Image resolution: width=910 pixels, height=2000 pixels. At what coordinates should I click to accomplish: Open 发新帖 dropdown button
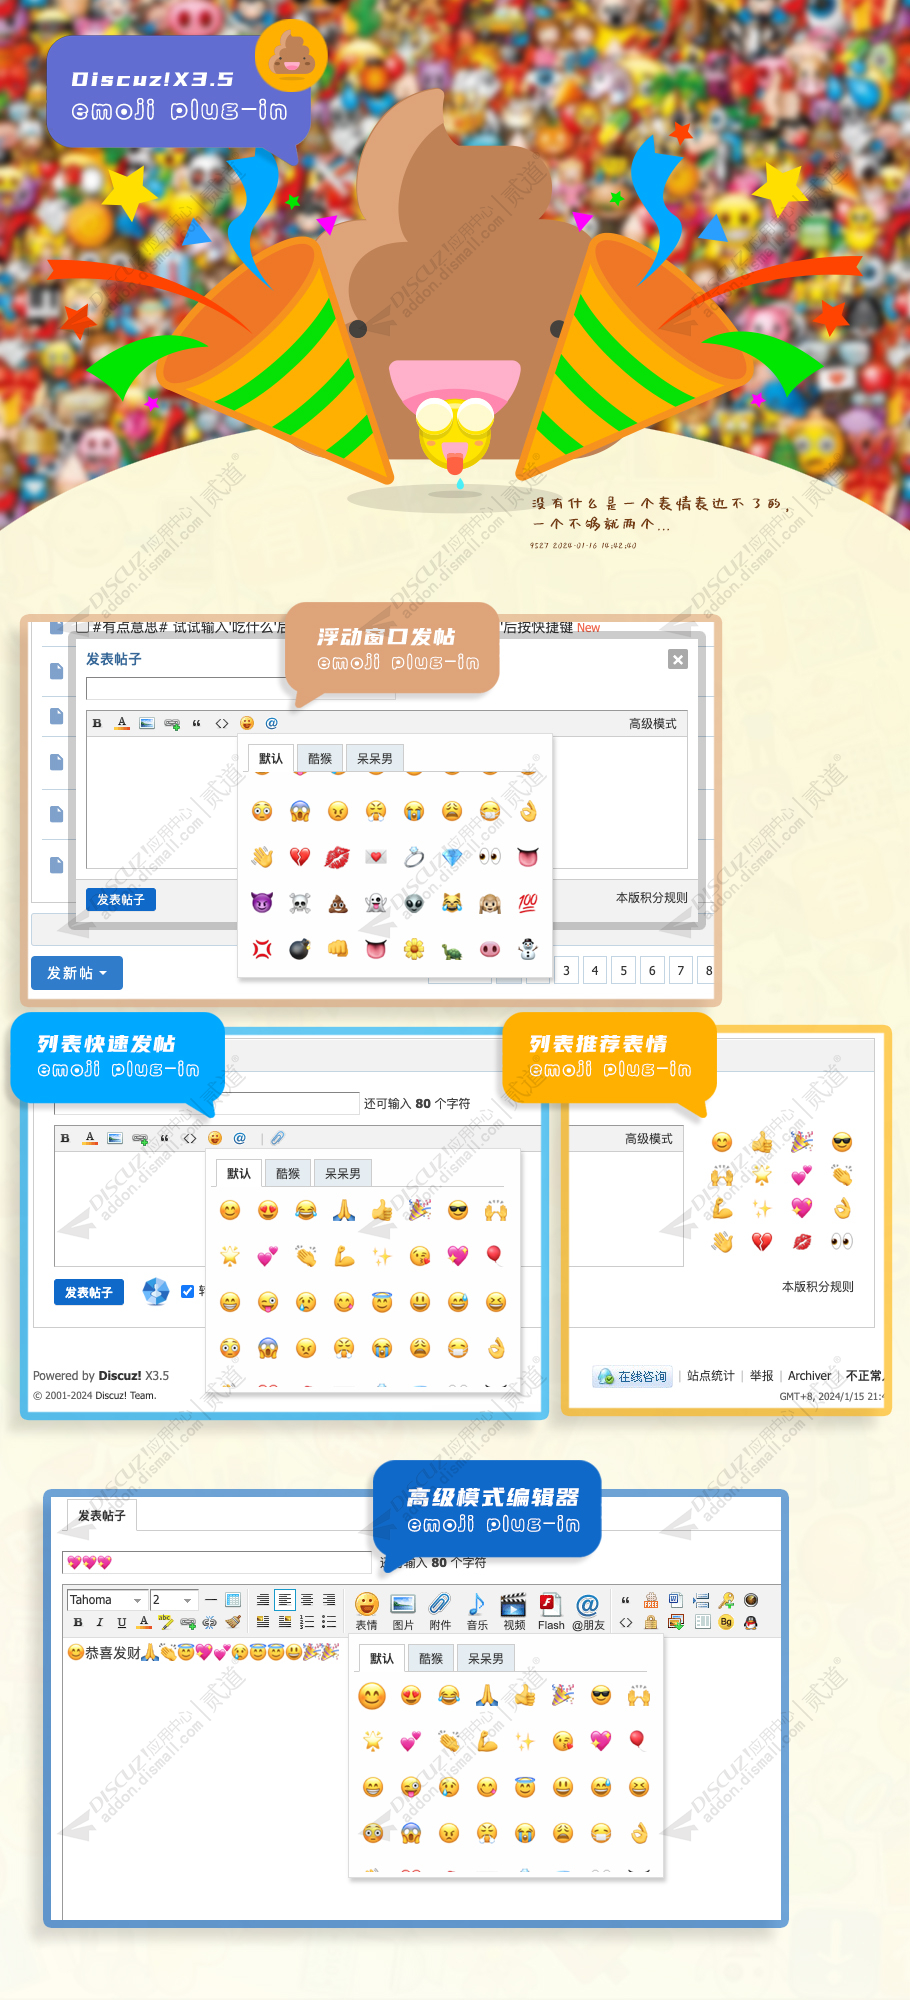tap(77, 973)
